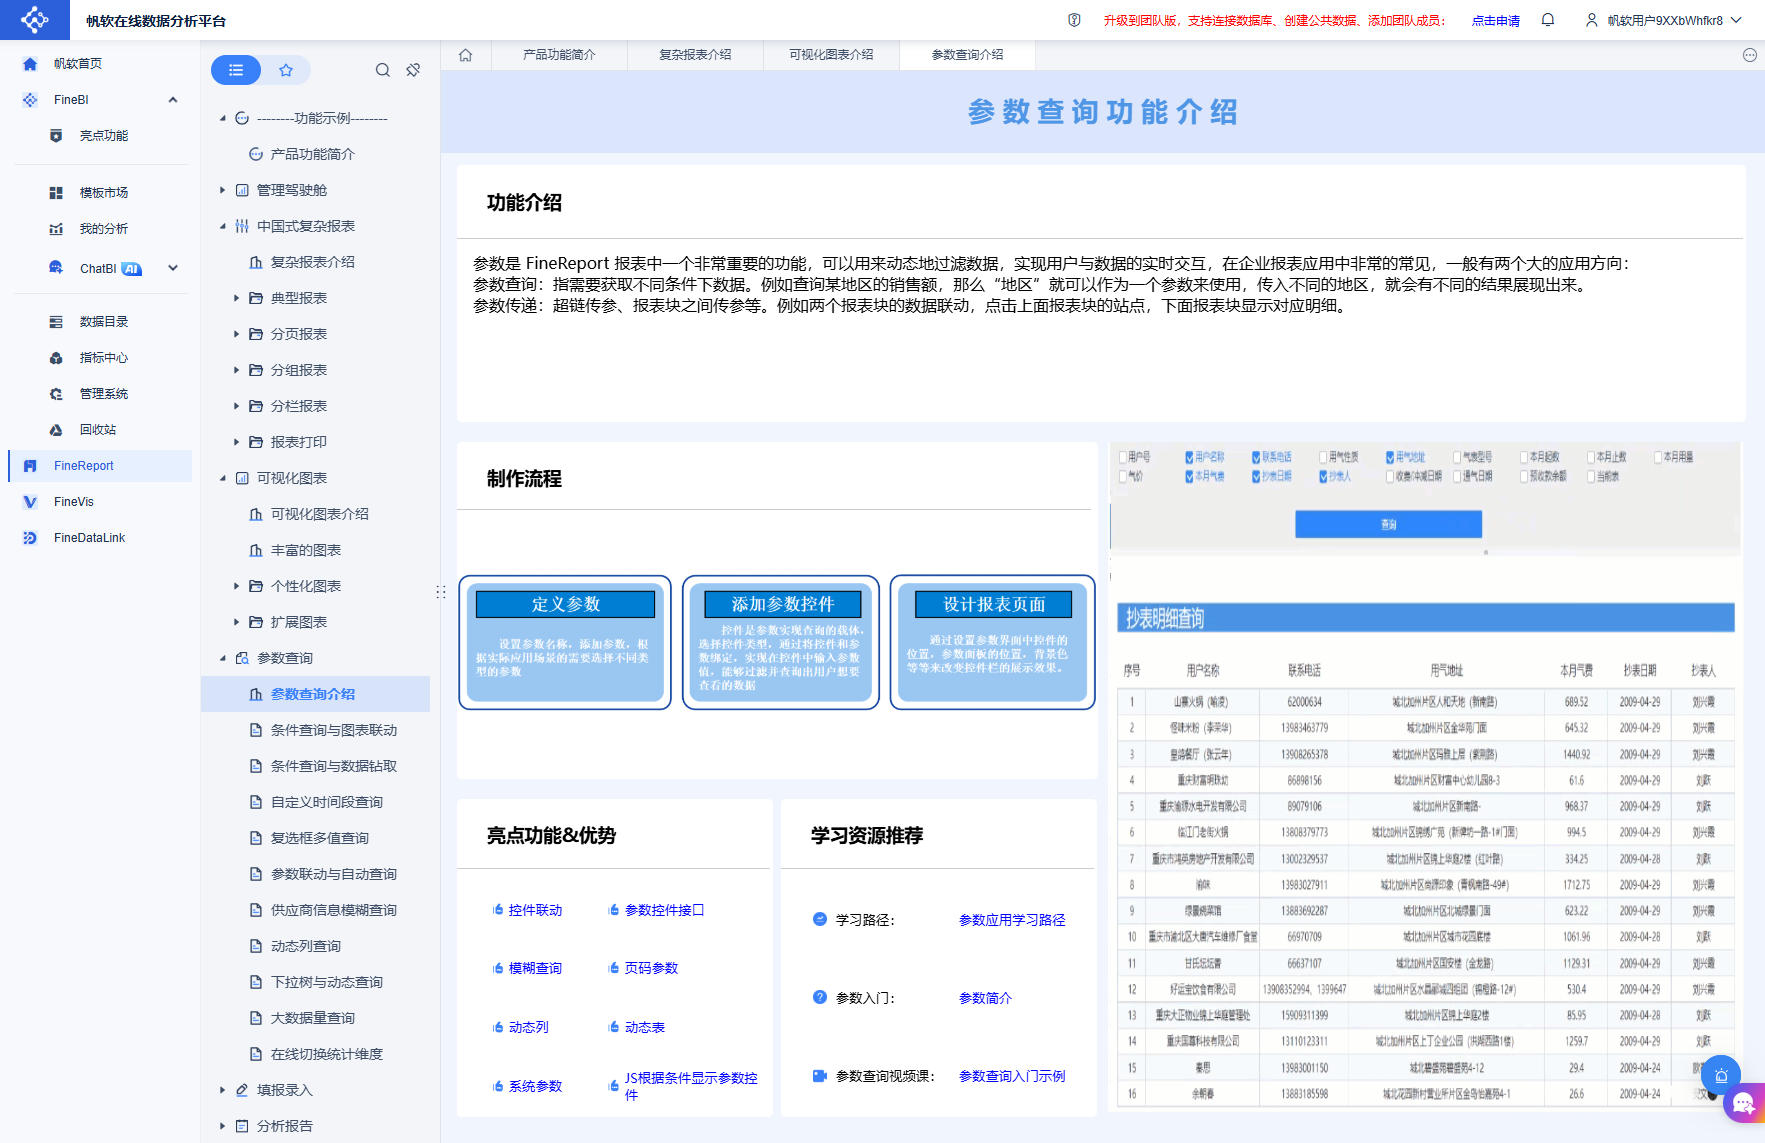Click the pin icon in directory panel
The height and width of the screenshot is (1143, 1765).
coord(413,70)
